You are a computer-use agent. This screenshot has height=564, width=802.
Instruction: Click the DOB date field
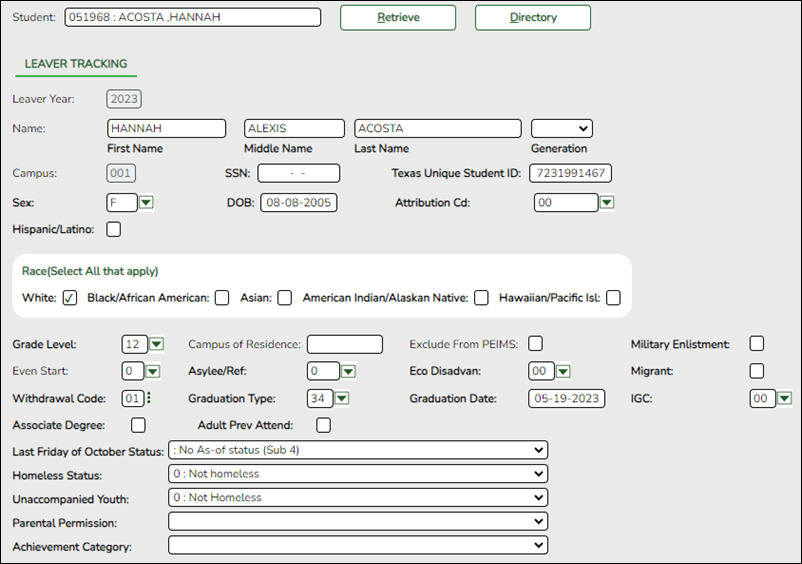299,202
